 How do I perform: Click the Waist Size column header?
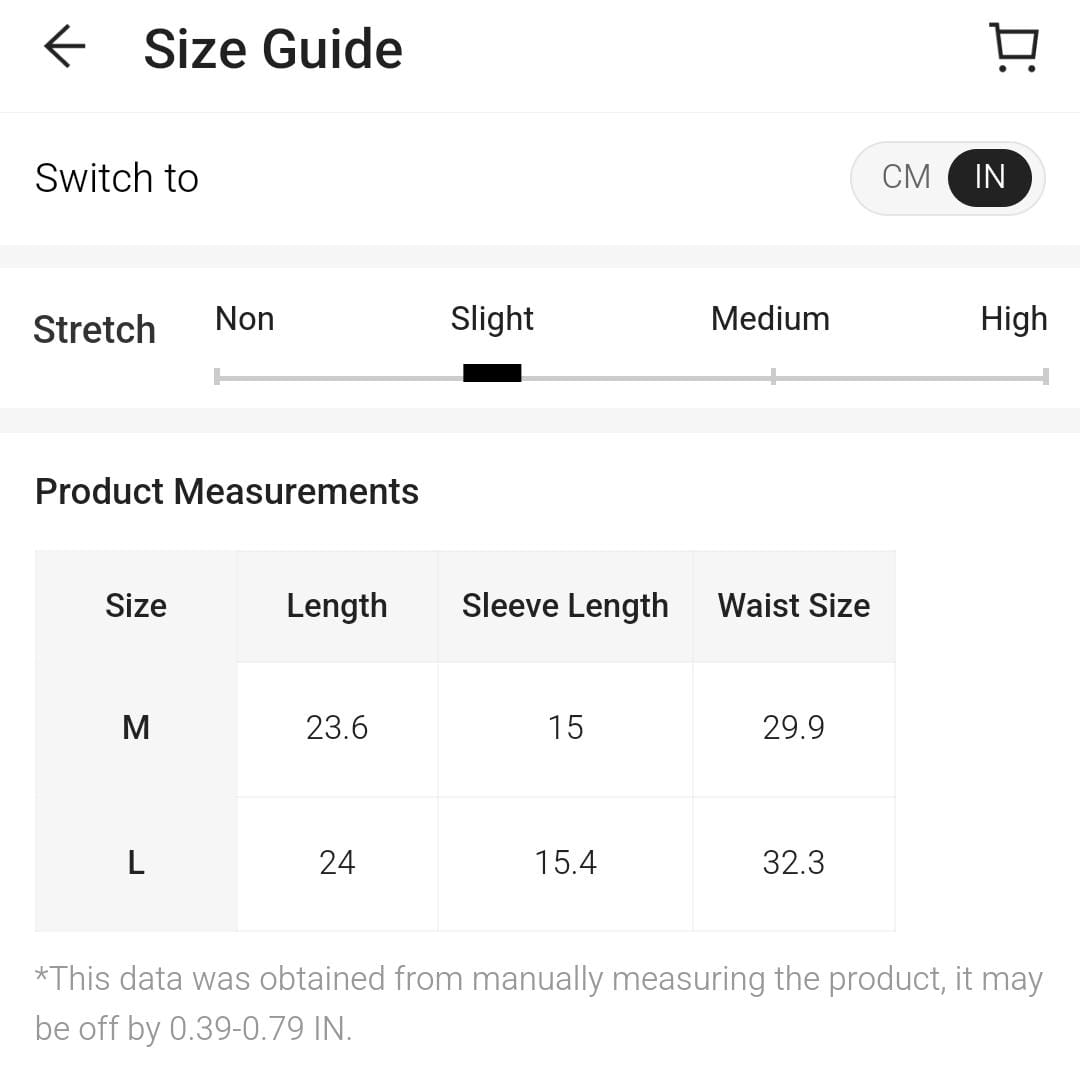pos(794,606)
